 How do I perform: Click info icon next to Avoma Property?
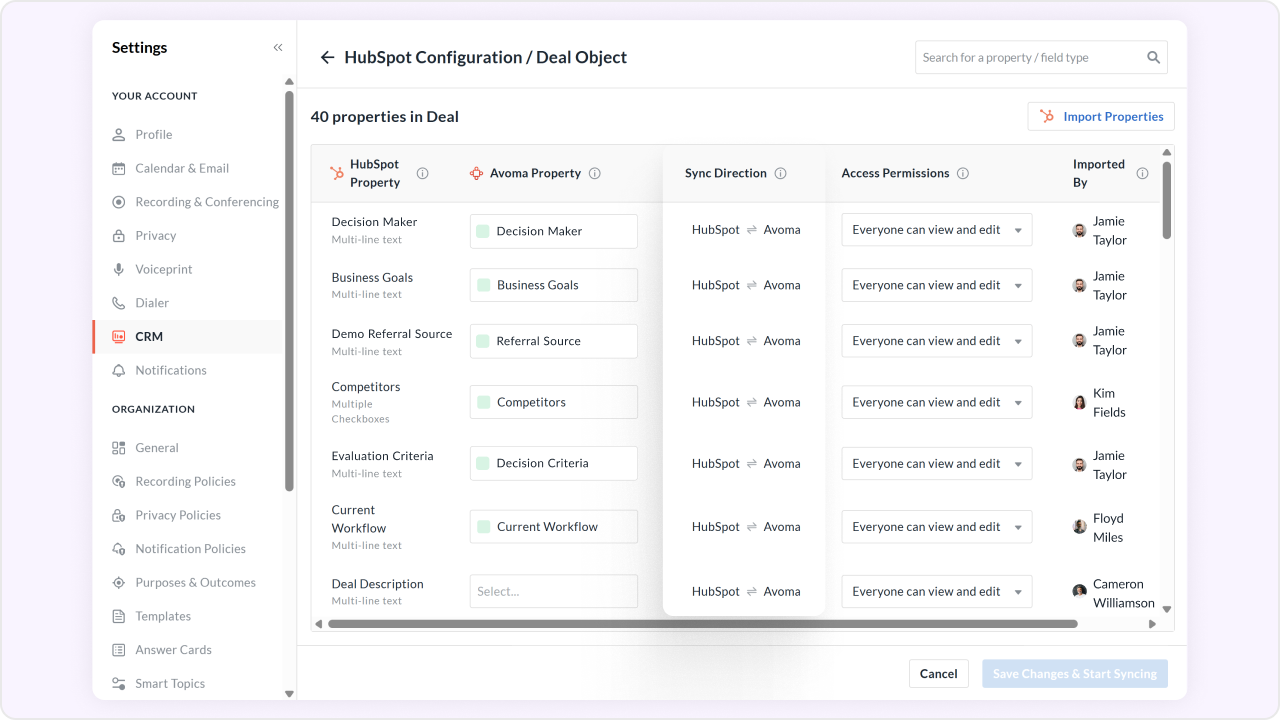click(x=595, y=173)
